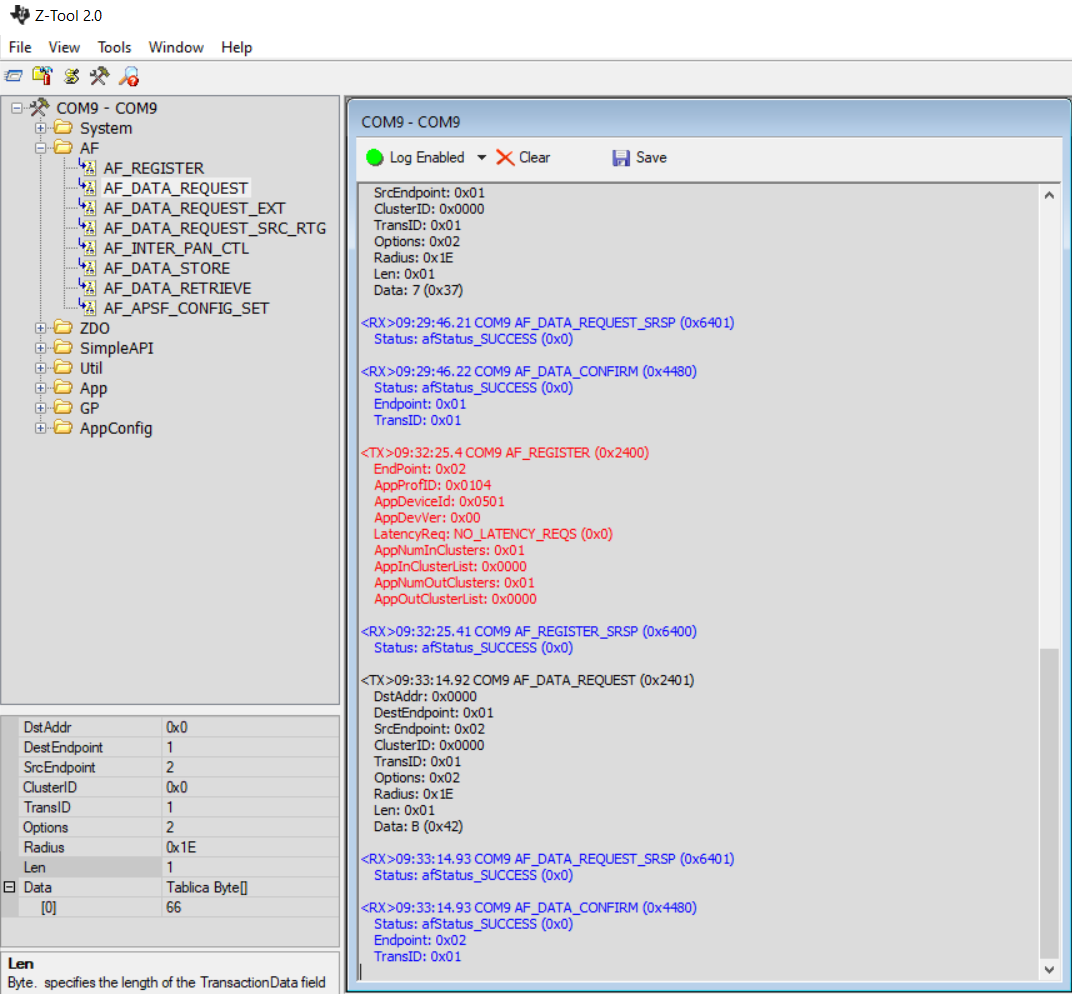The image size is (1072, 994).
Task: Click the Clear button to empty log
Action: click(x=532, y=157)
